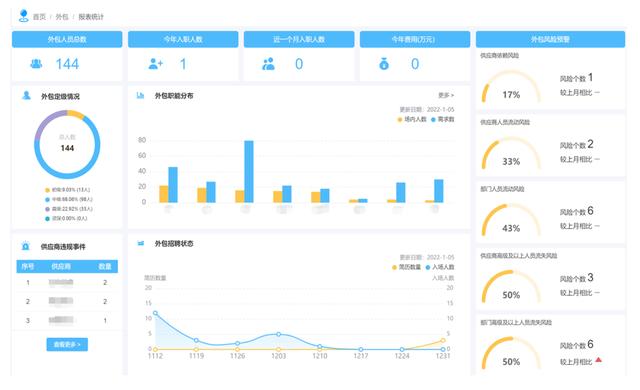This screenshot has width=640, height=390.
Task: Expand the 更多 > link in 外包职能分布
Action: click(446, 95)
